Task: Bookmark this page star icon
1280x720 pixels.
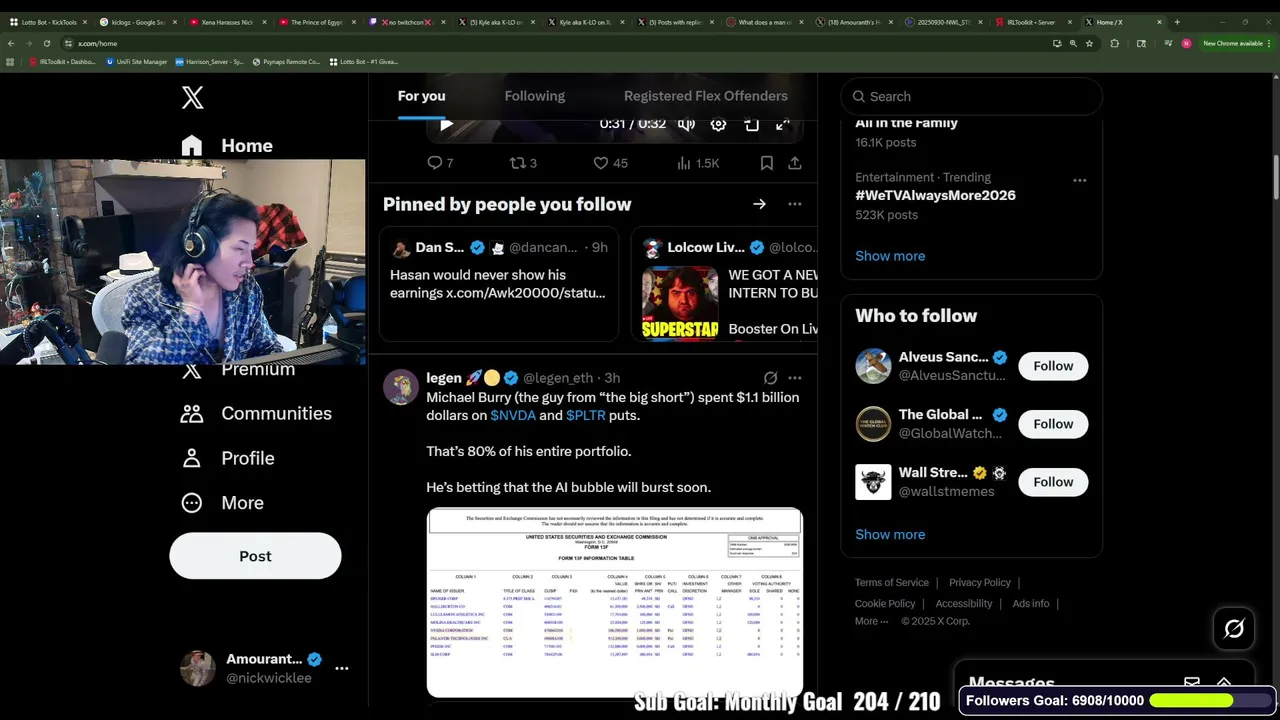Action: pos(1089,43)
